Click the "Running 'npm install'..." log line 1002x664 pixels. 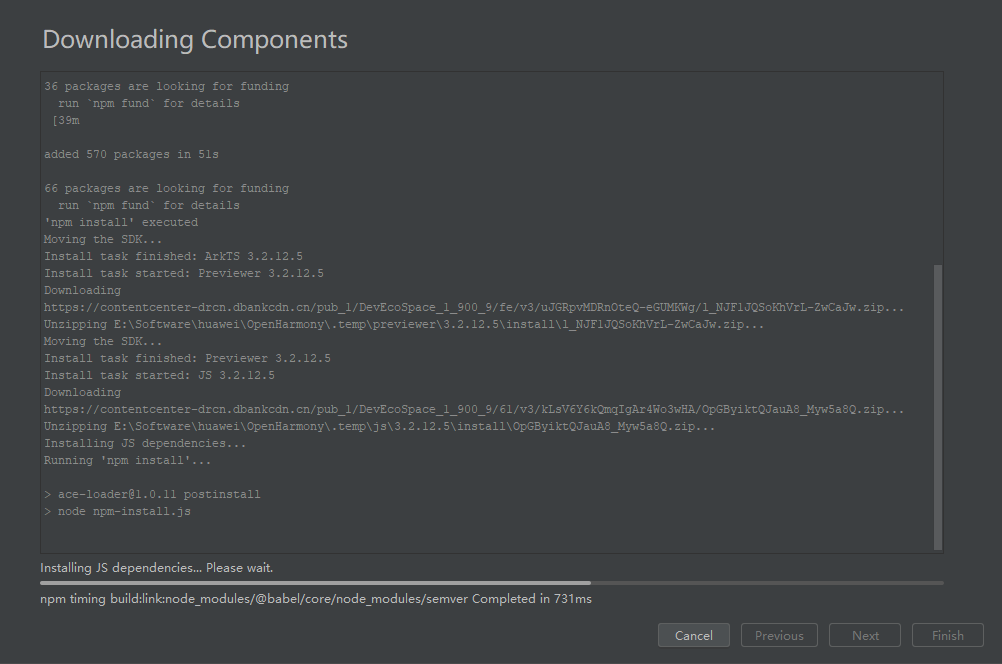pos(128,461)
